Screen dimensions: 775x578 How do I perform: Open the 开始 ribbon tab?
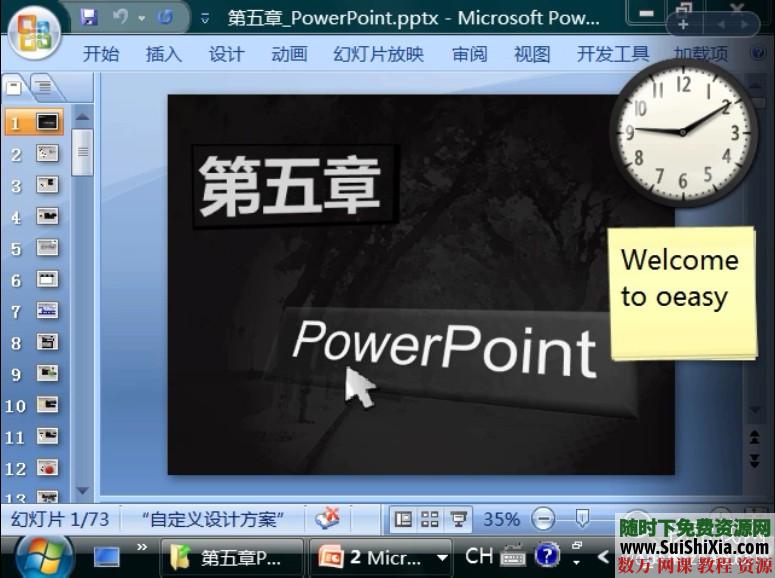[101, 53]
